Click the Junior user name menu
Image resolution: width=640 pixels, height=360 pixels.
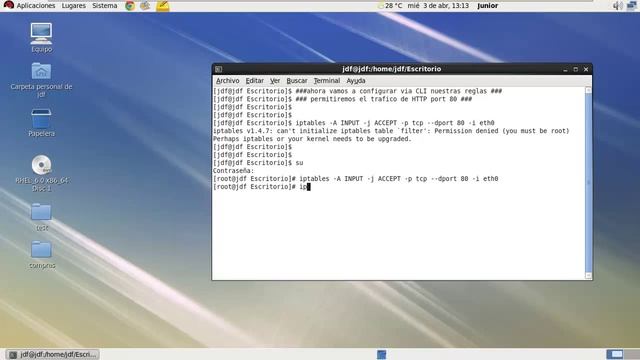pos(487,6)
